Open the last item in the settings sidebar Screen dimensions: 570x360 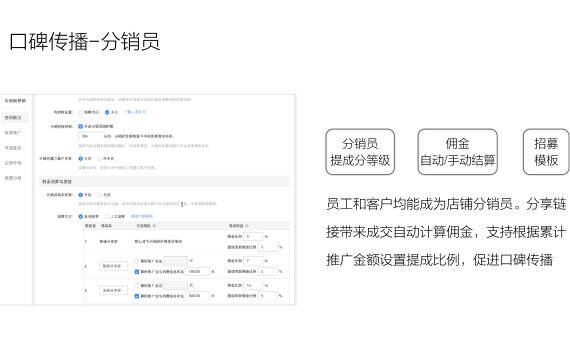coord(13,178)
